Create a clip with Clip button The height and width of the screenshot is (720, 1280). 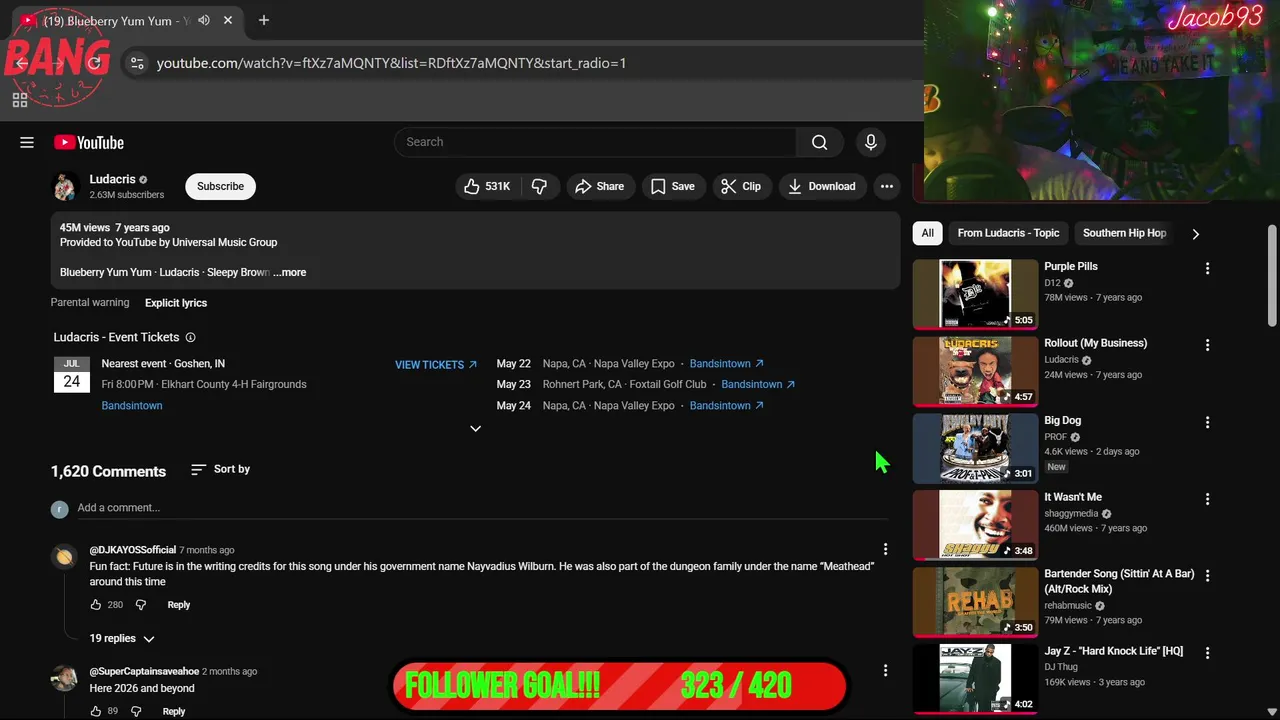click(741, 186)
